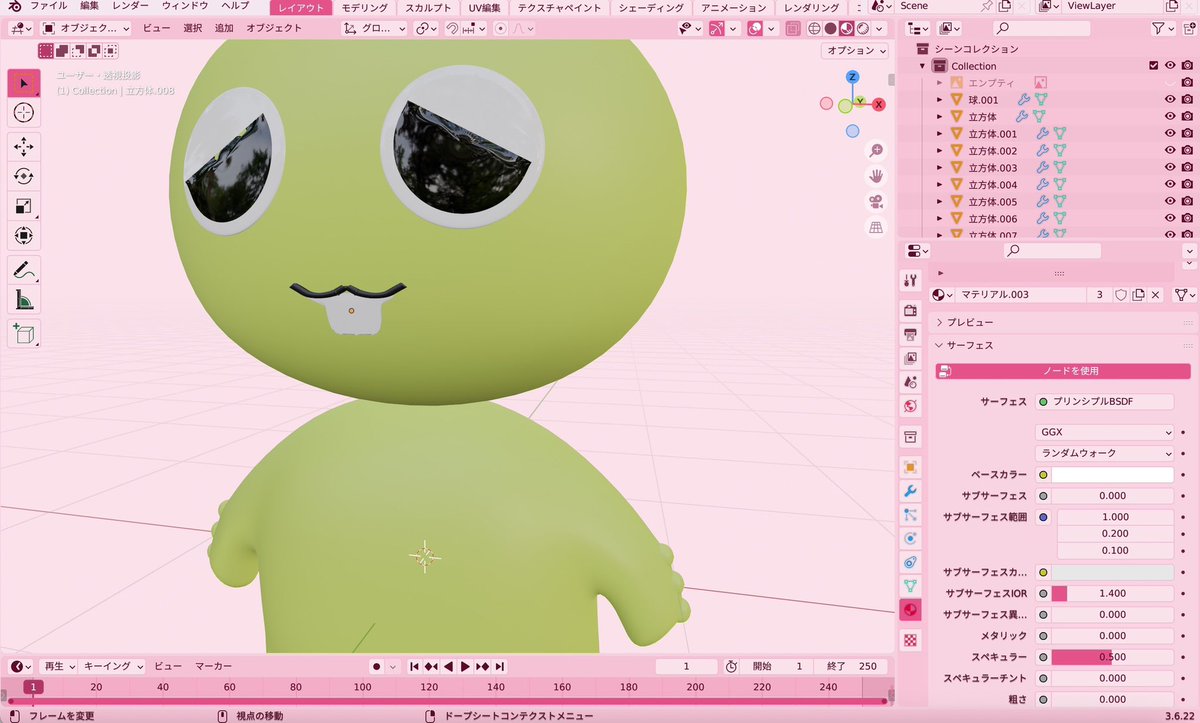
Task: Select the Add Cube tool
Action: (x=24, y=332)
